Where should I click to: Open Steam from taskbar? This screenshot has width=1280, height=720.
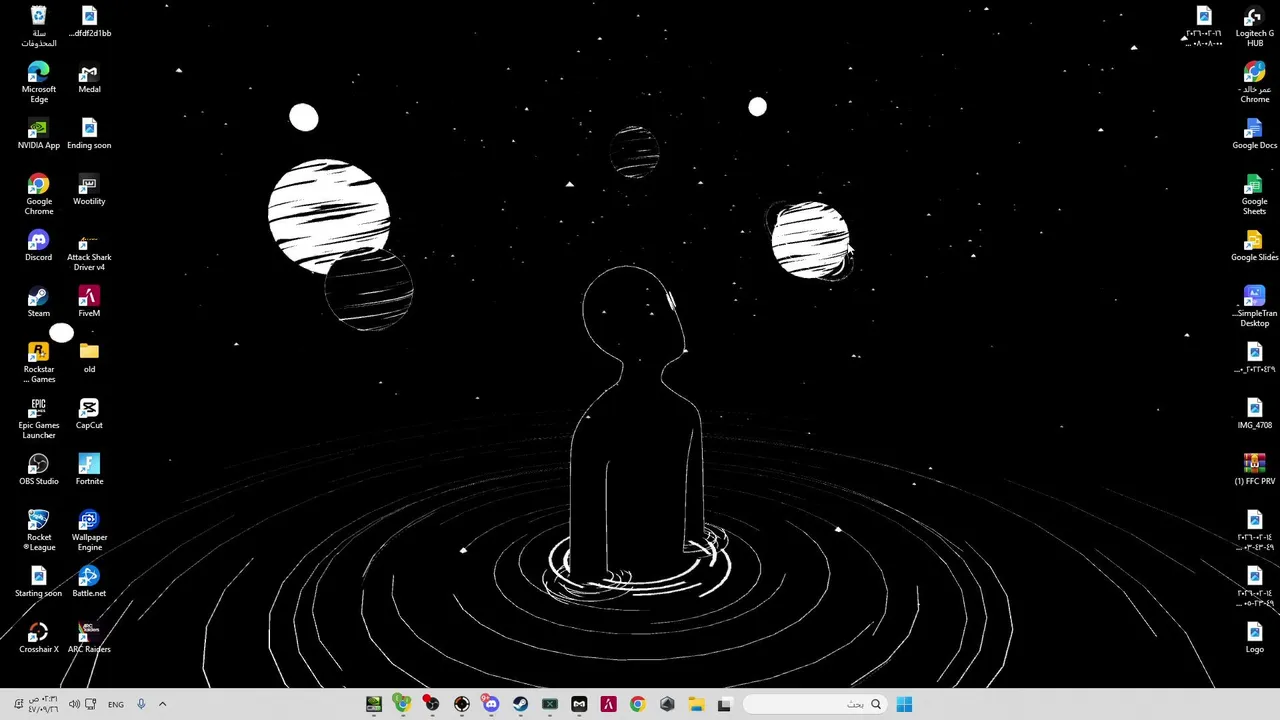pos(520,705)
